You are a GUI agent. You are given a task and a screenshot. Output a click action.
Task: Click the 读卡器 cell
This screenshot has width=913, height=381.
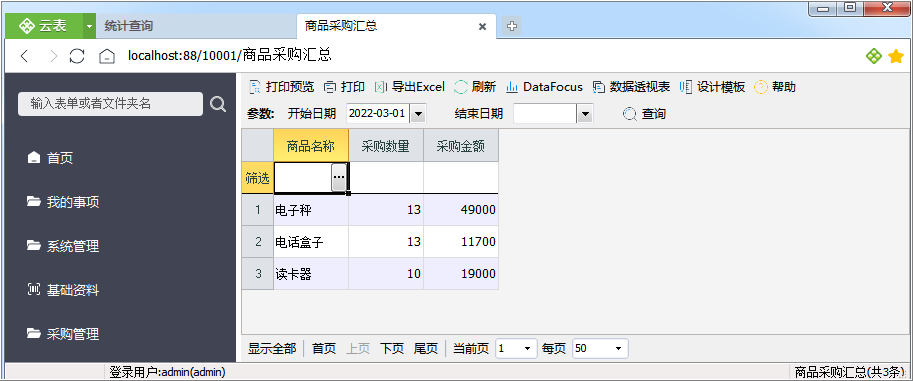311,274
